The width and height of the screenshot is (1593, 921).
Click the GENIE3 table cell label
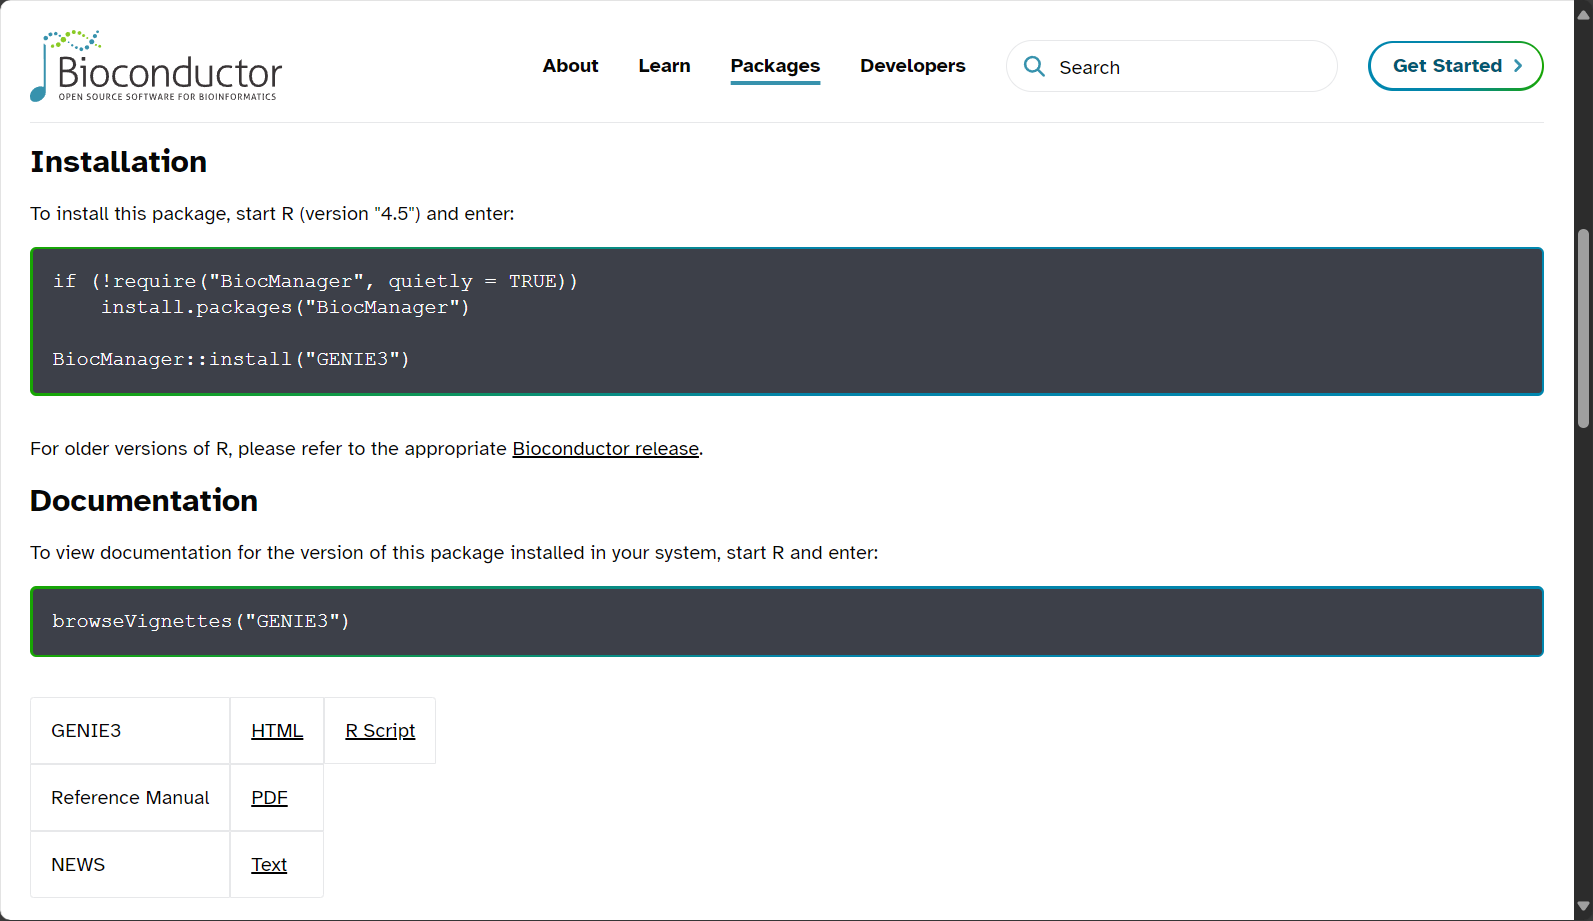(86, 731)
